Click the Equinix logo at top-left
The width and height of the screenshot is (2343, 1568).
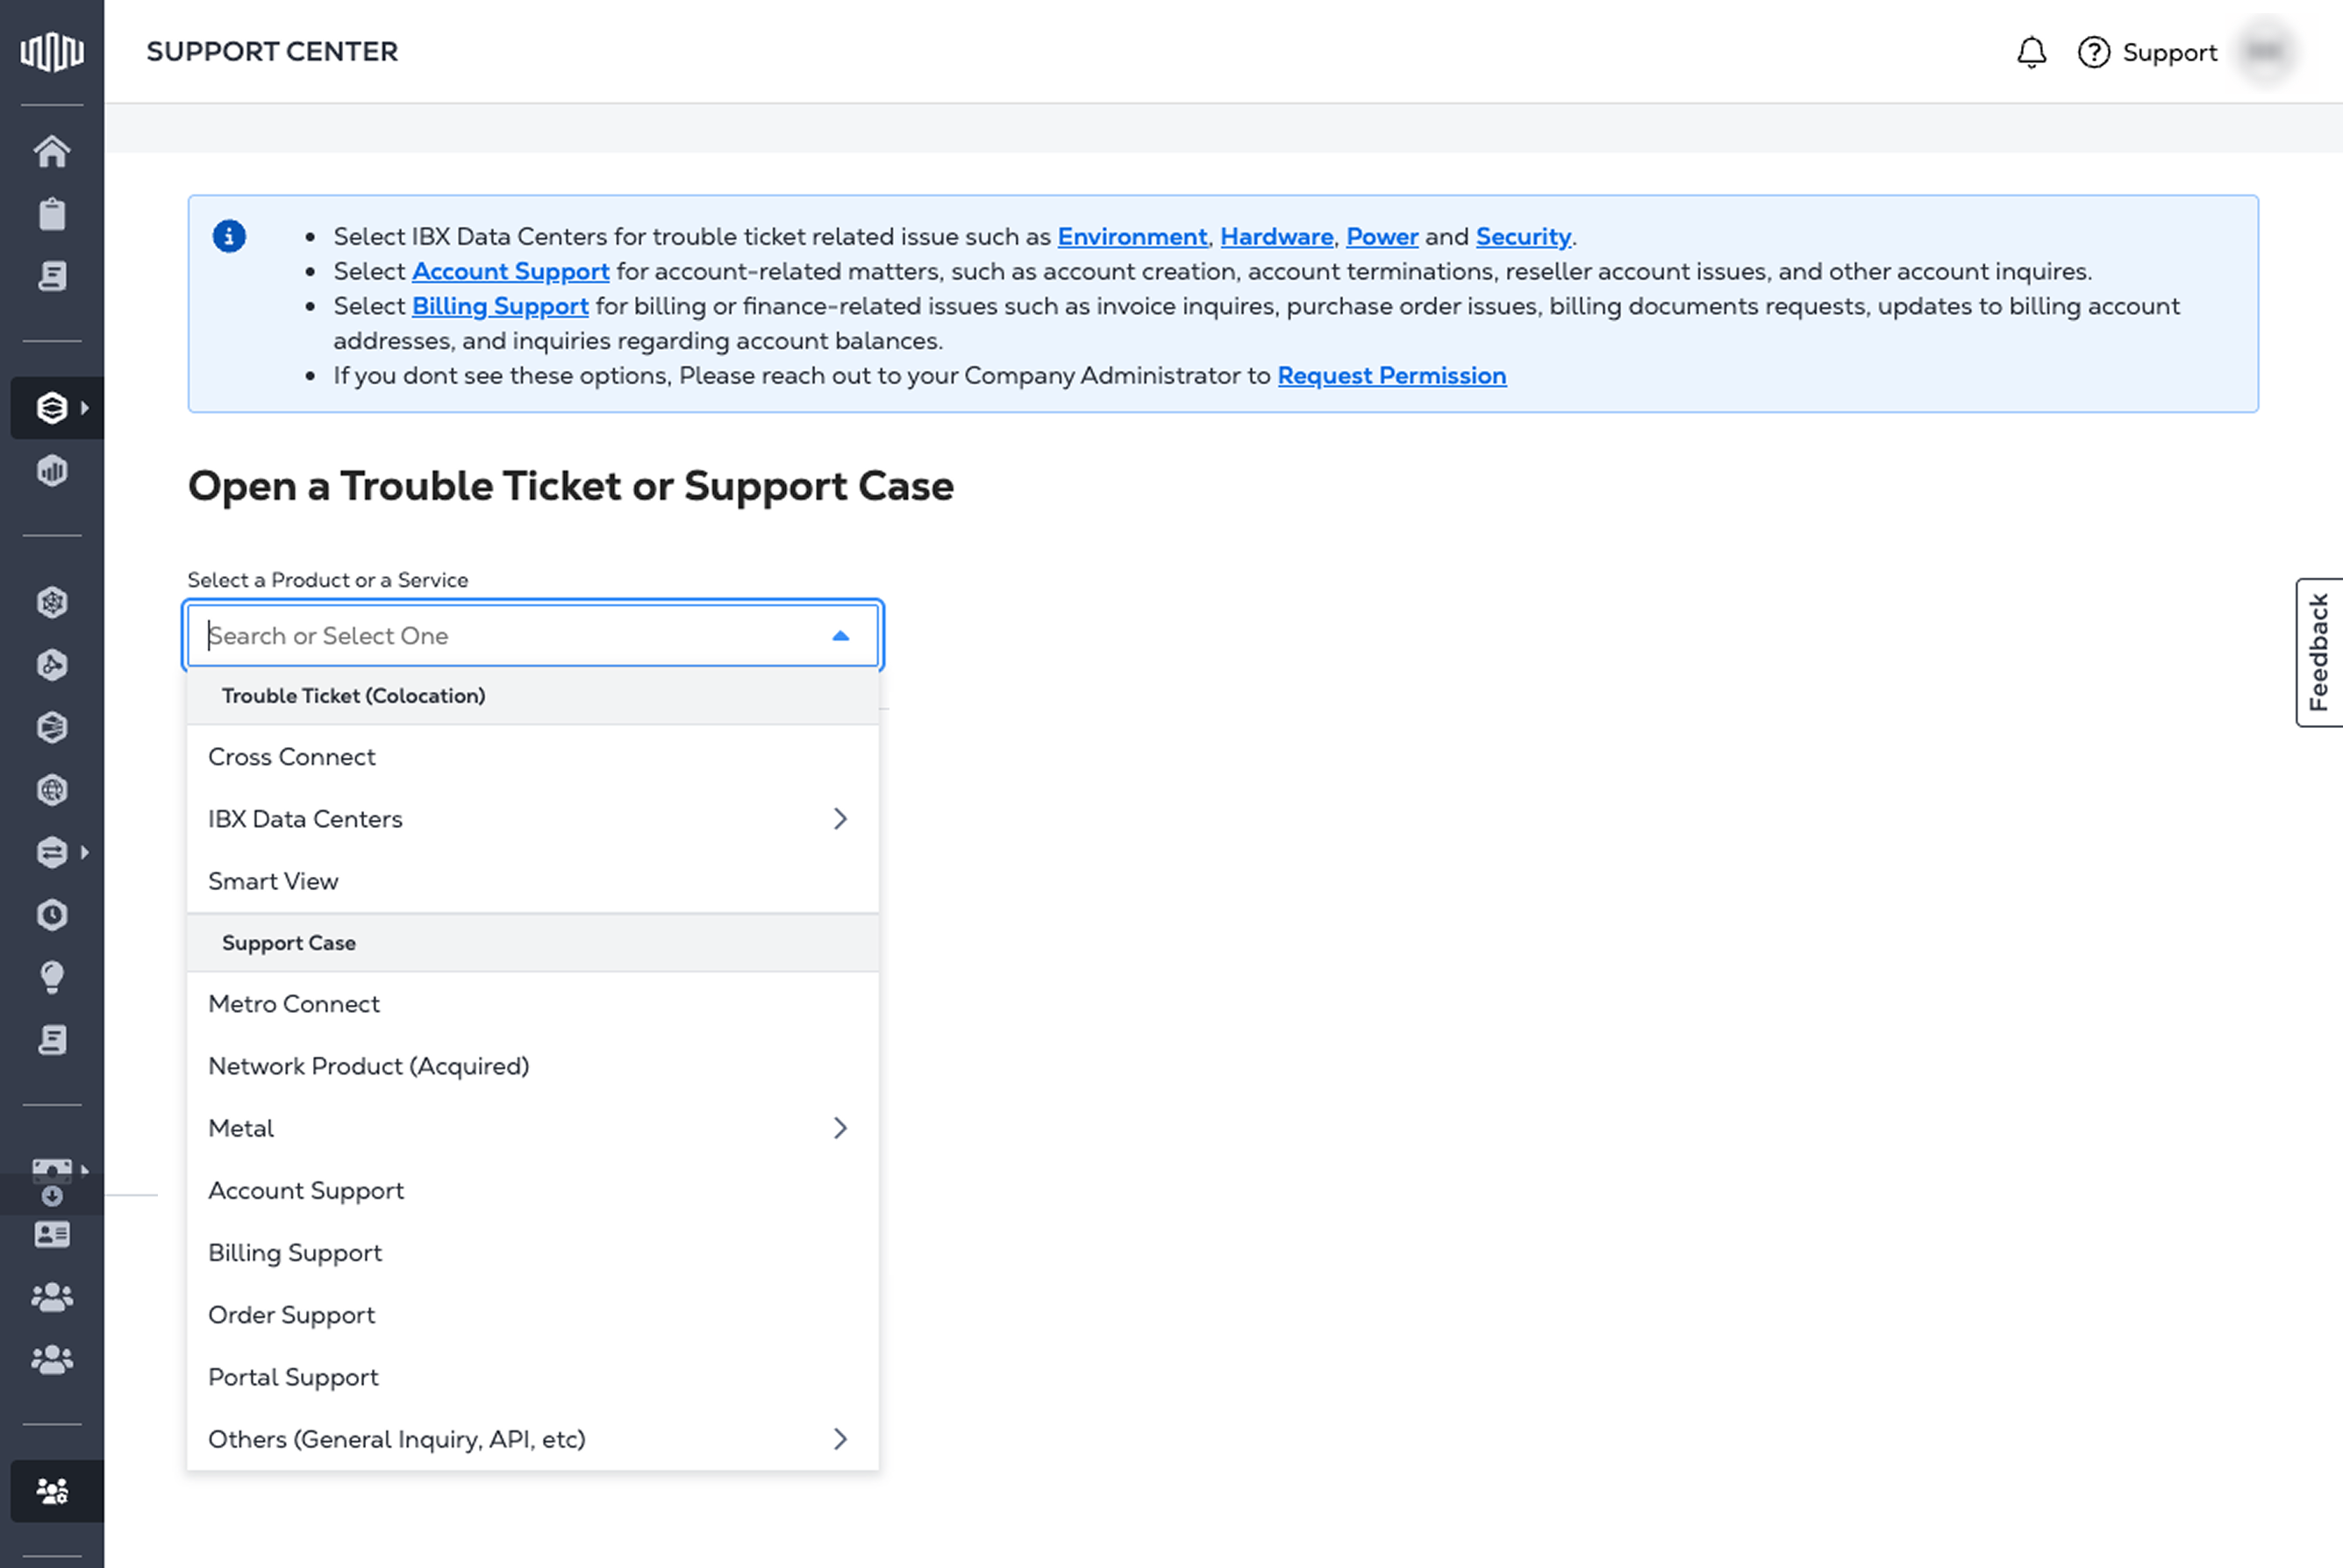[52, 51]
